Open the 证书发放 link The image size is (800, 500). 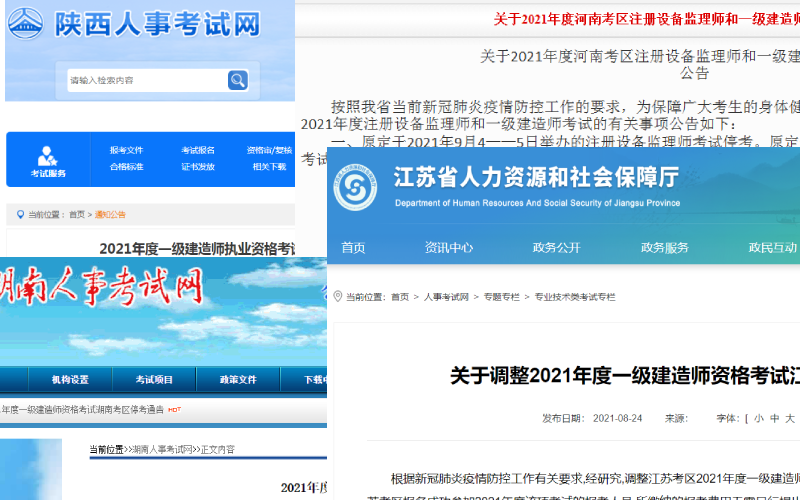pyautogui.click(x=197, y=167)
